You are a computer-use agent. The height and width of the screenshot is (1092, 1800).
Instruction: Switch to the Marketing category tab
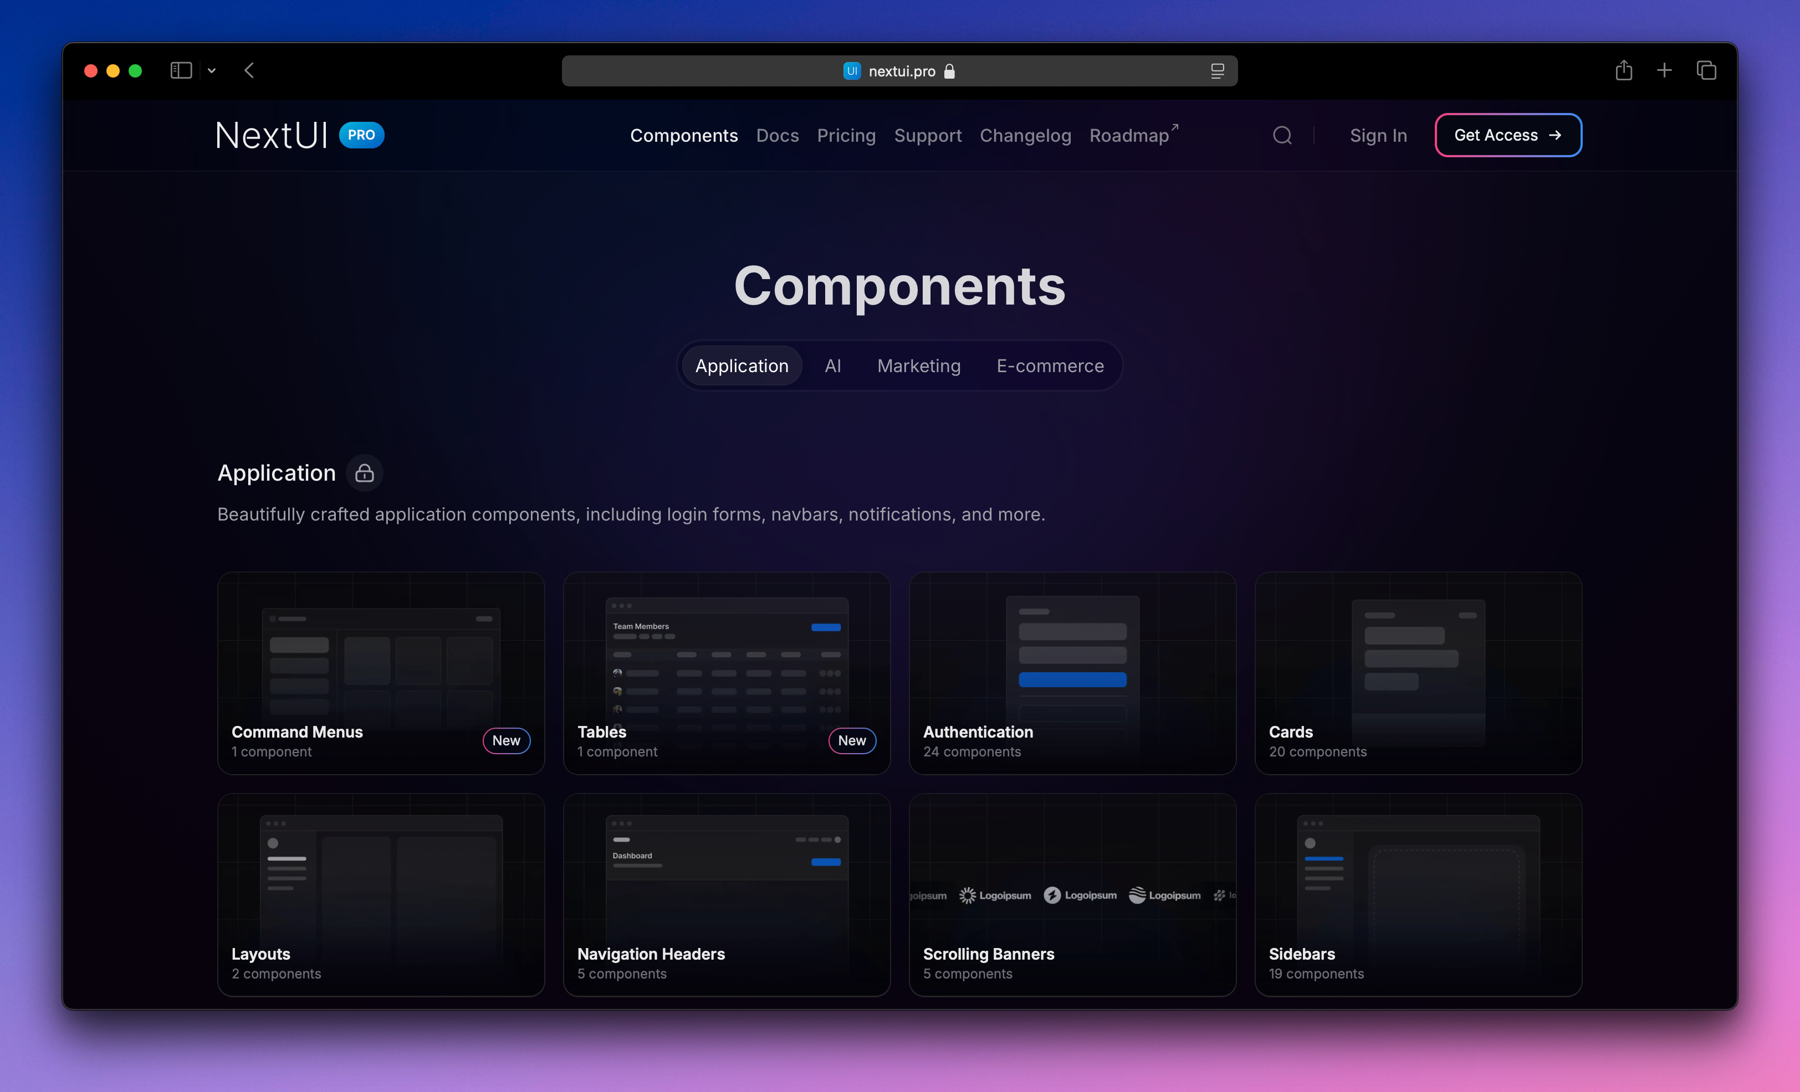point(919,366)
